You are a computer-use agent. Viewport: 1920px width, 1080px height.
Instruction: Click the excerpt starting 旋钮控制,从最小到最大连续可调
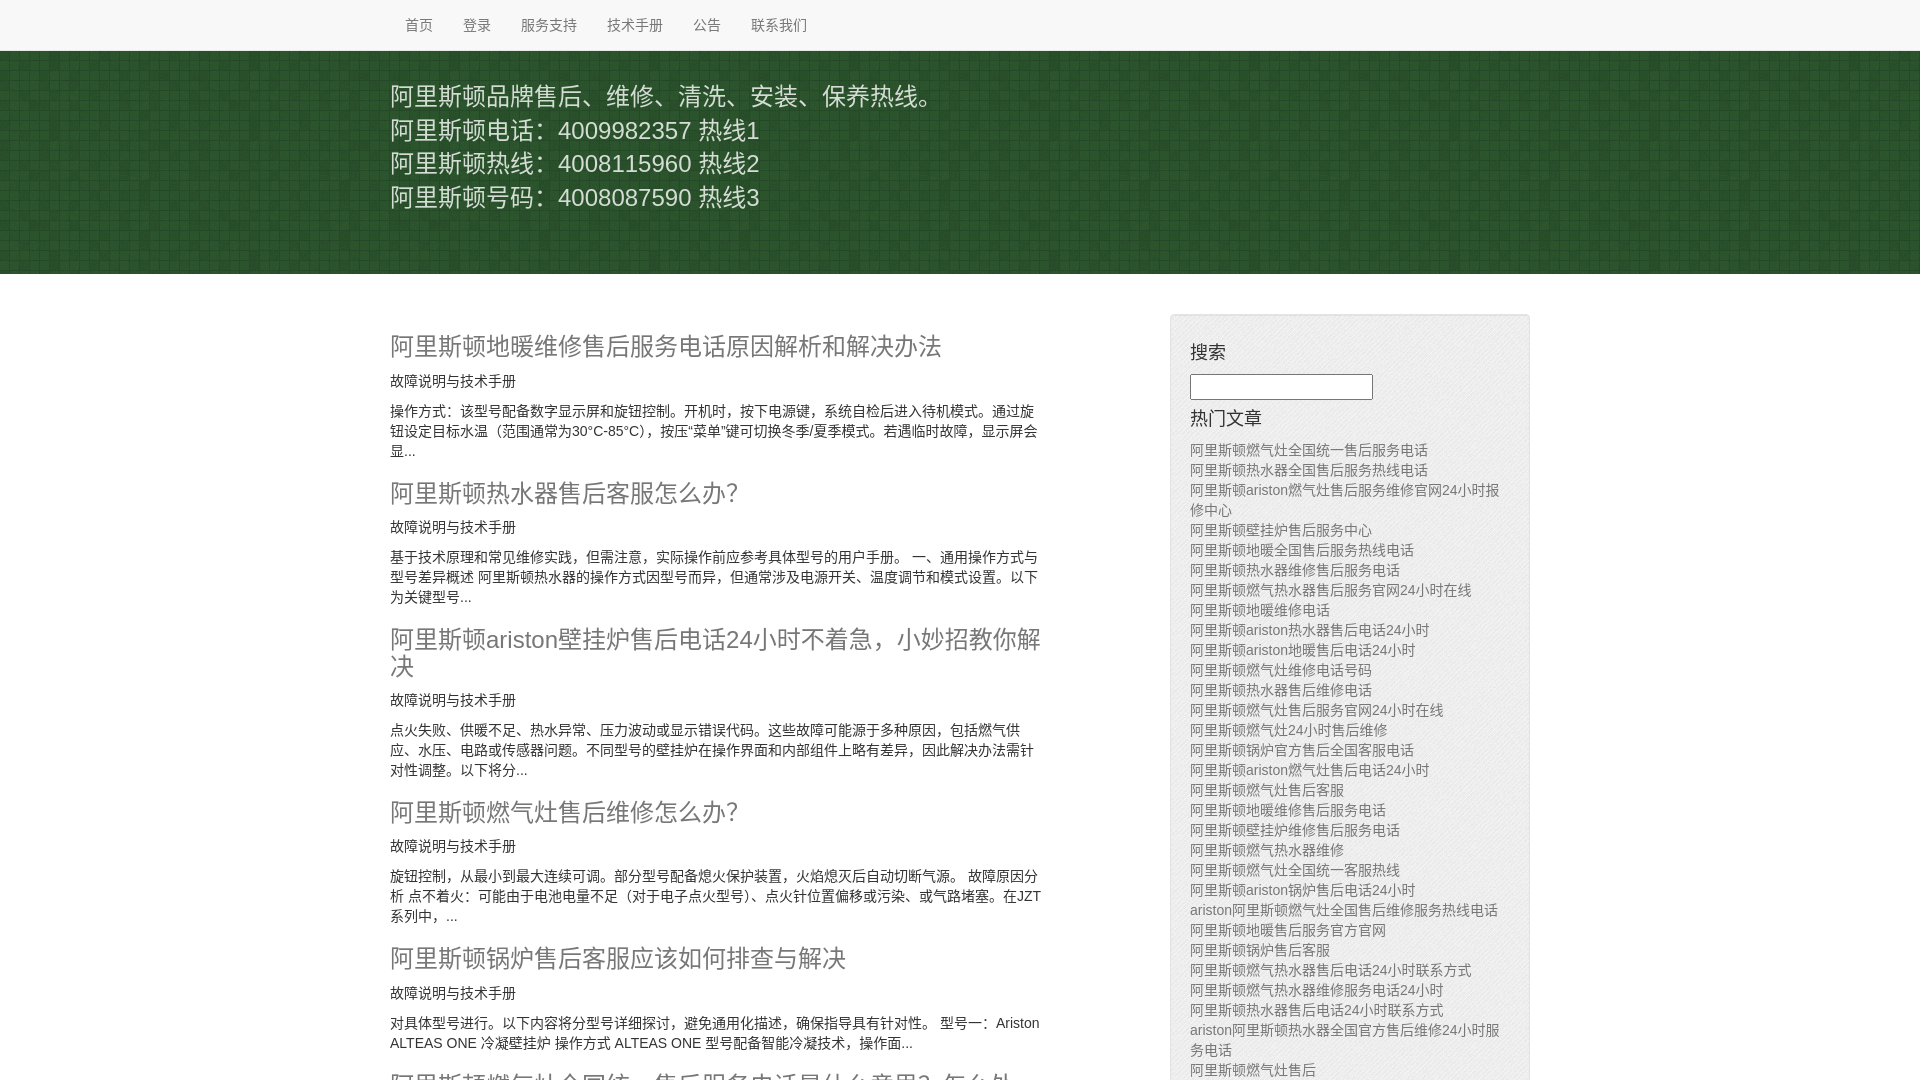(715, 896)
